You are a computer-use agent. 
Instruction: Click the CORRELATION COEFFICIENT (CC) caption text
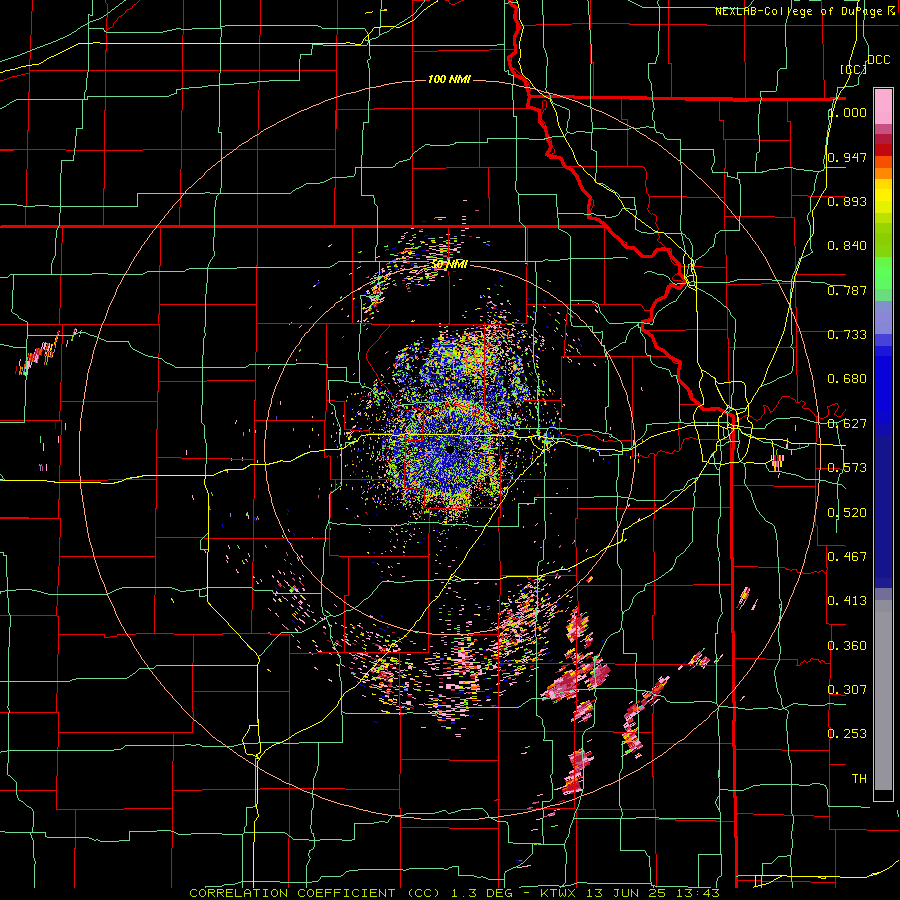pos(315,893)
